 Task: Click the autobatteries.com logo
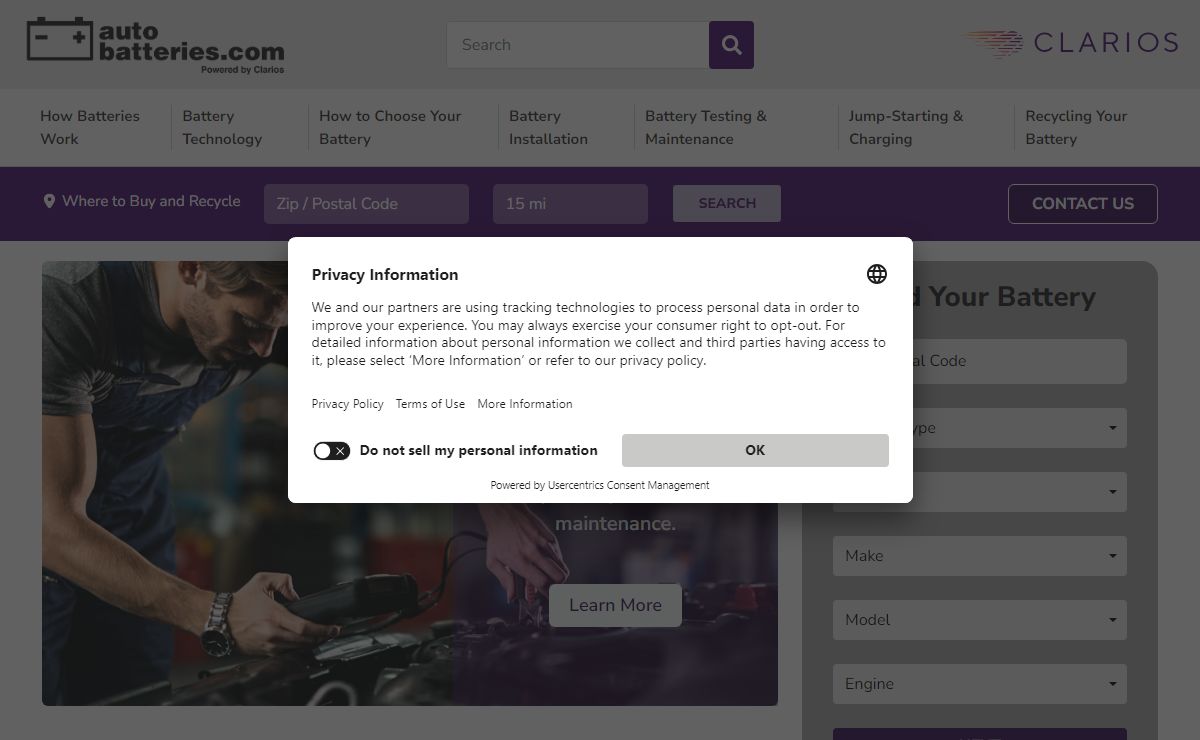tap(156, 45)
